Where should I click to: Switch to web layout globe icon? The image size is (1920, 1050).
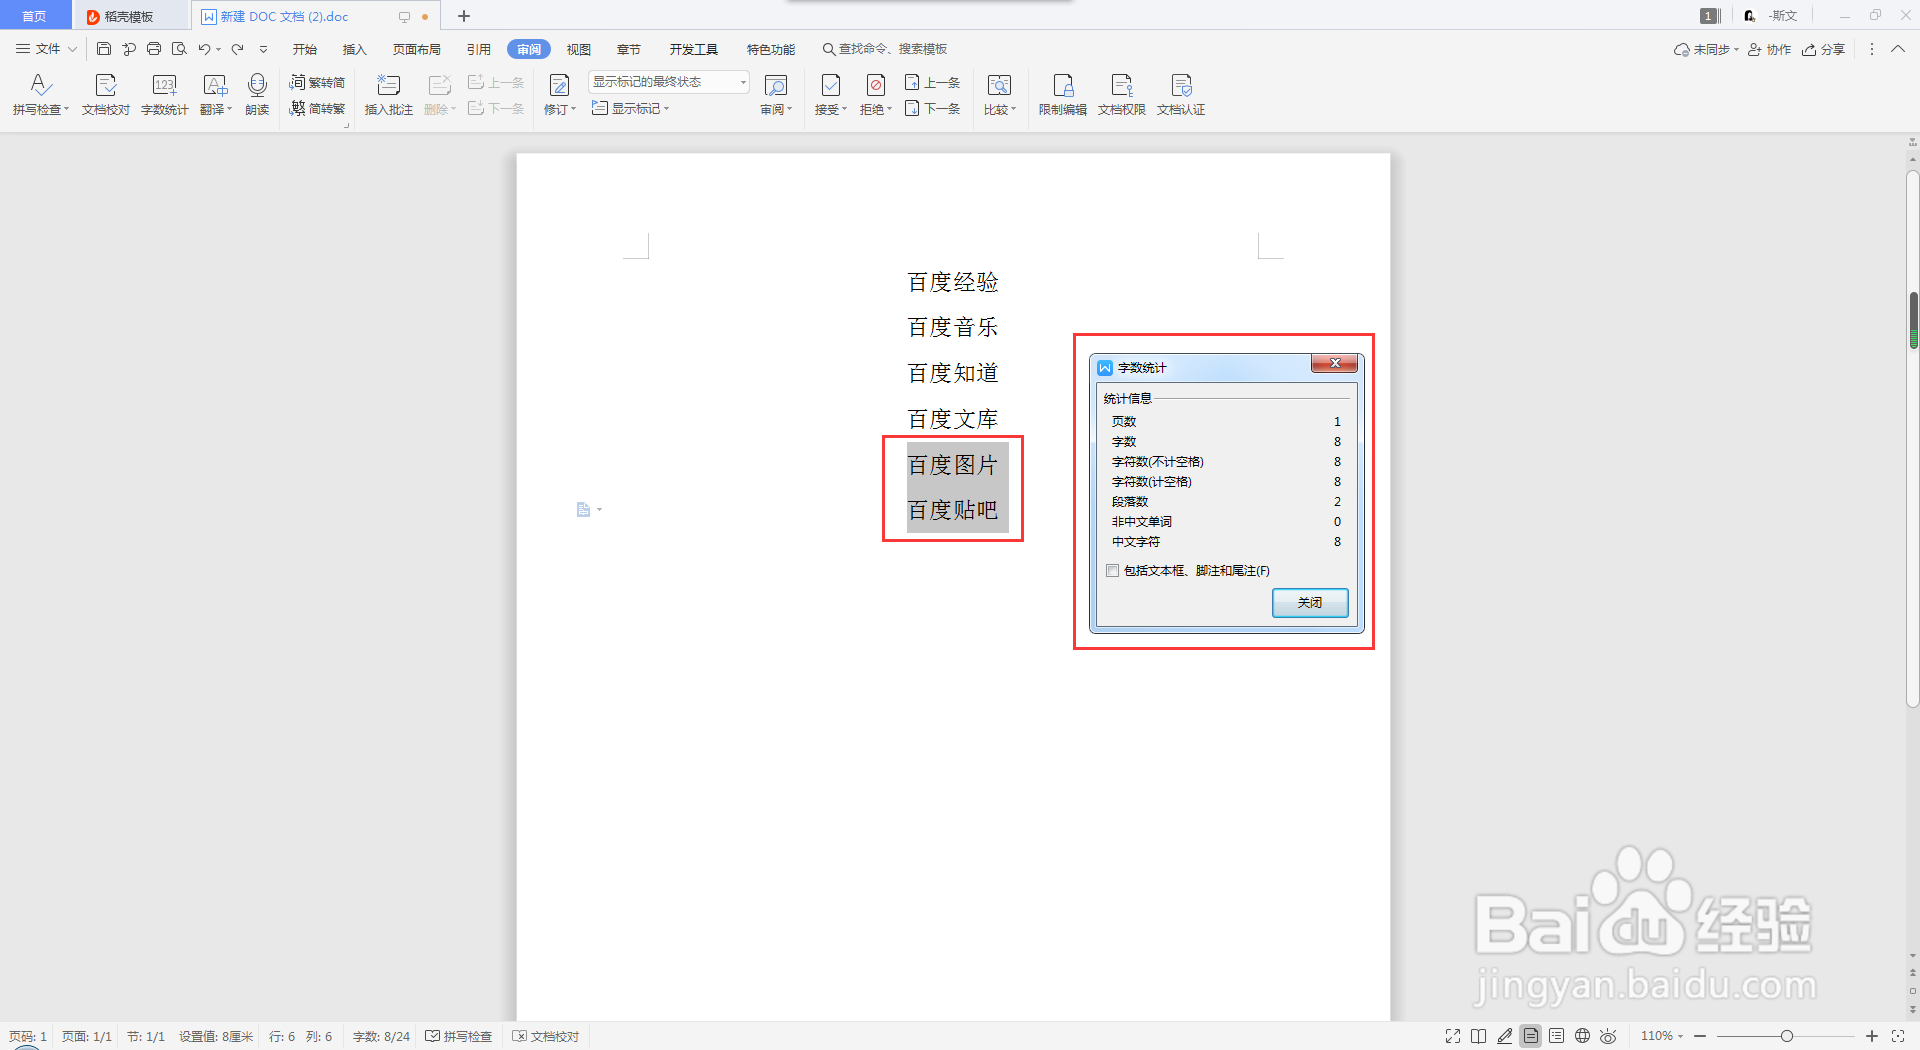click(x=1582, y=1036)
